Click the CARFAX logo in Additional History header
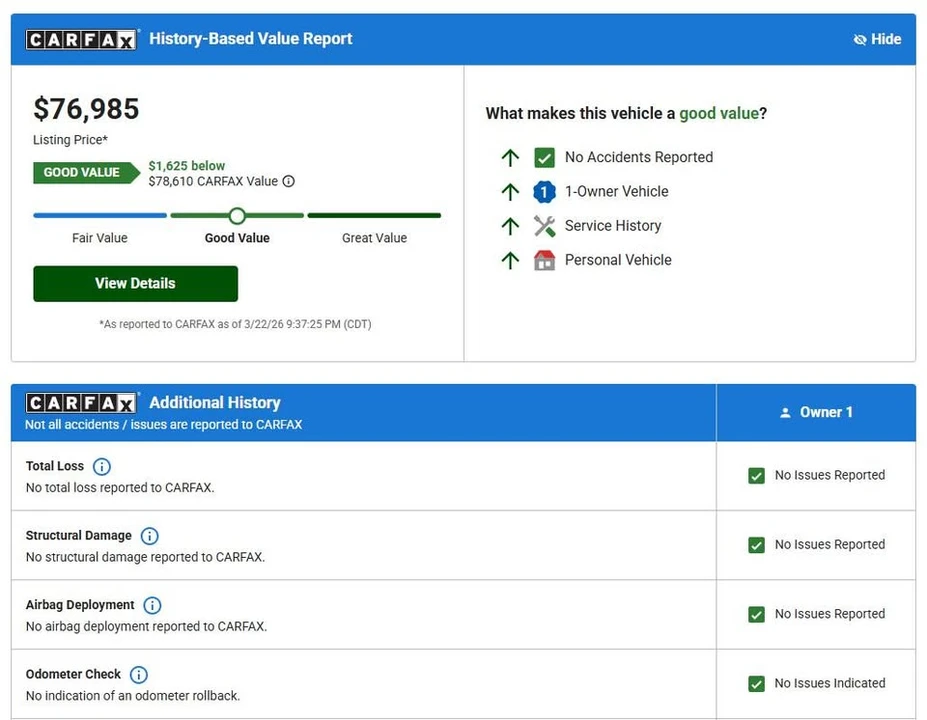927x720 pixels. pos(81,403)
